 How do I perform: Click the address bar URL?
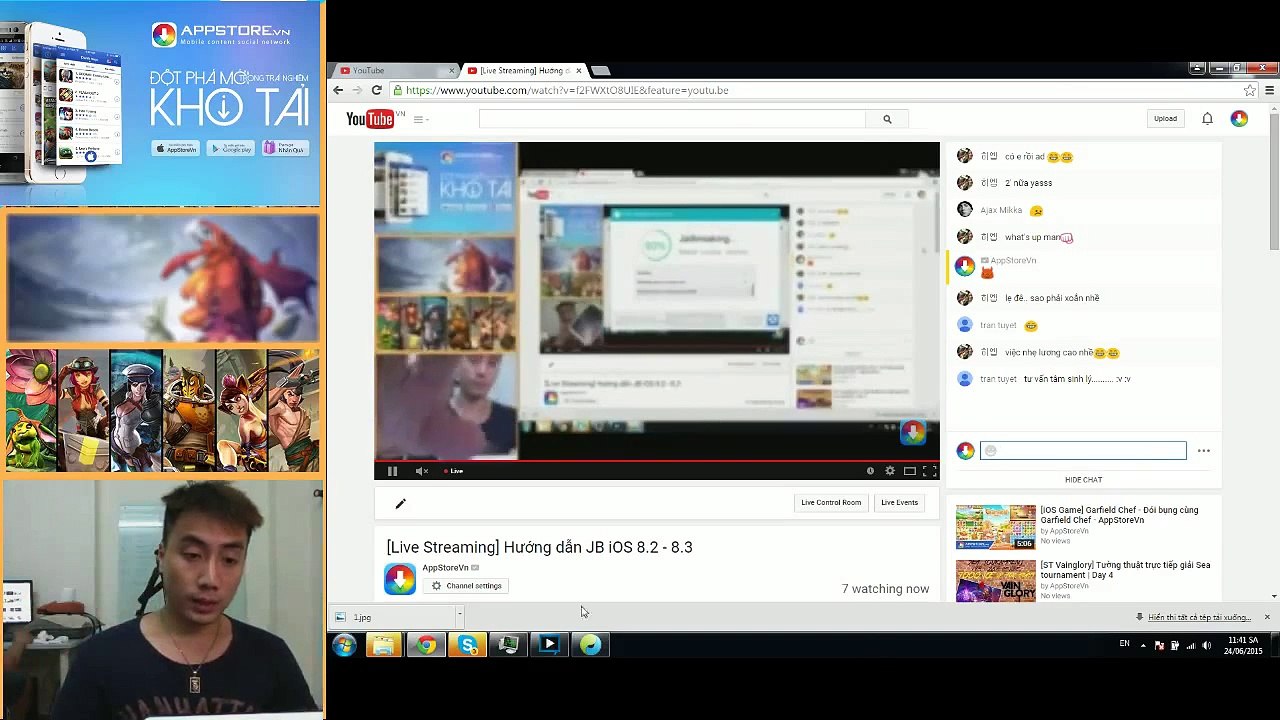coord(567,90)
